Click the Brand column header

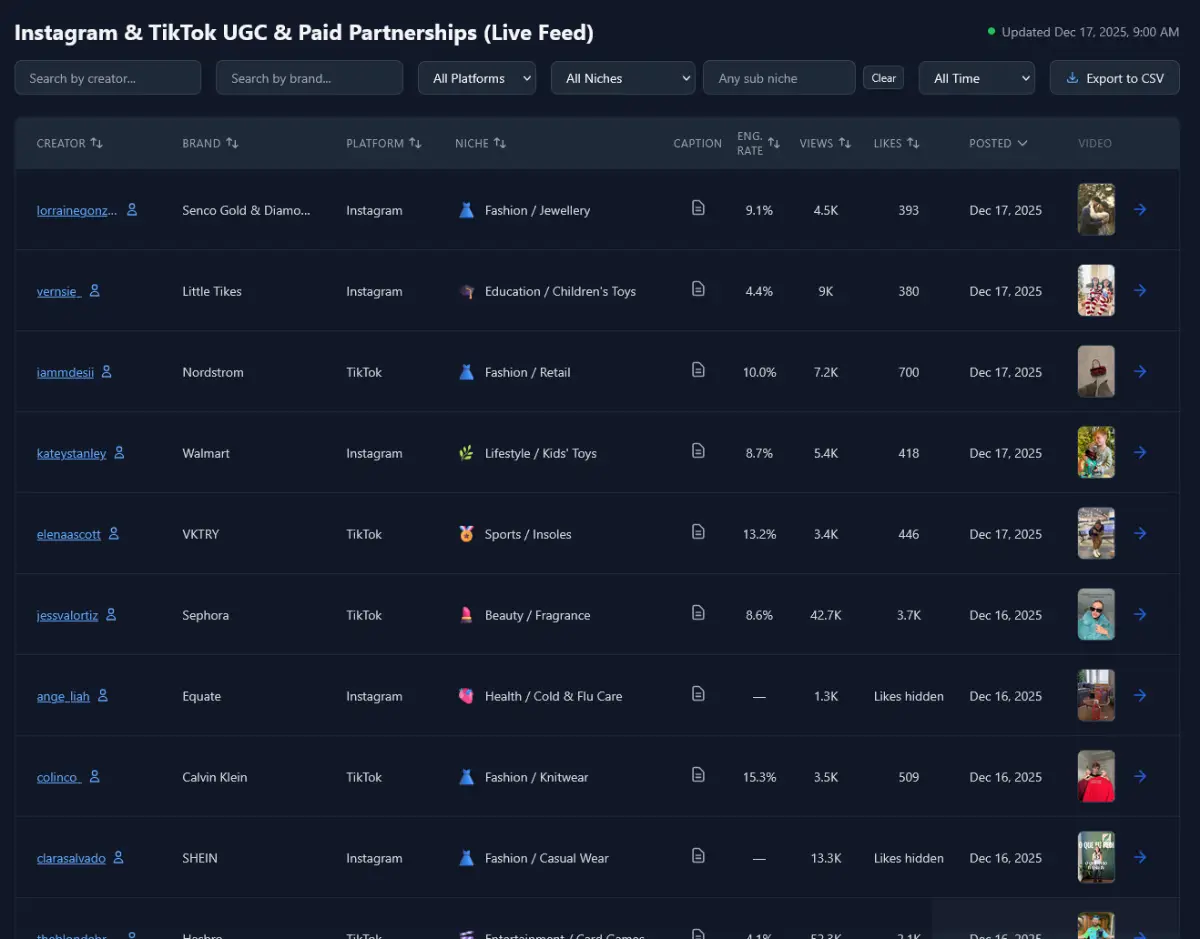point(210,143)
